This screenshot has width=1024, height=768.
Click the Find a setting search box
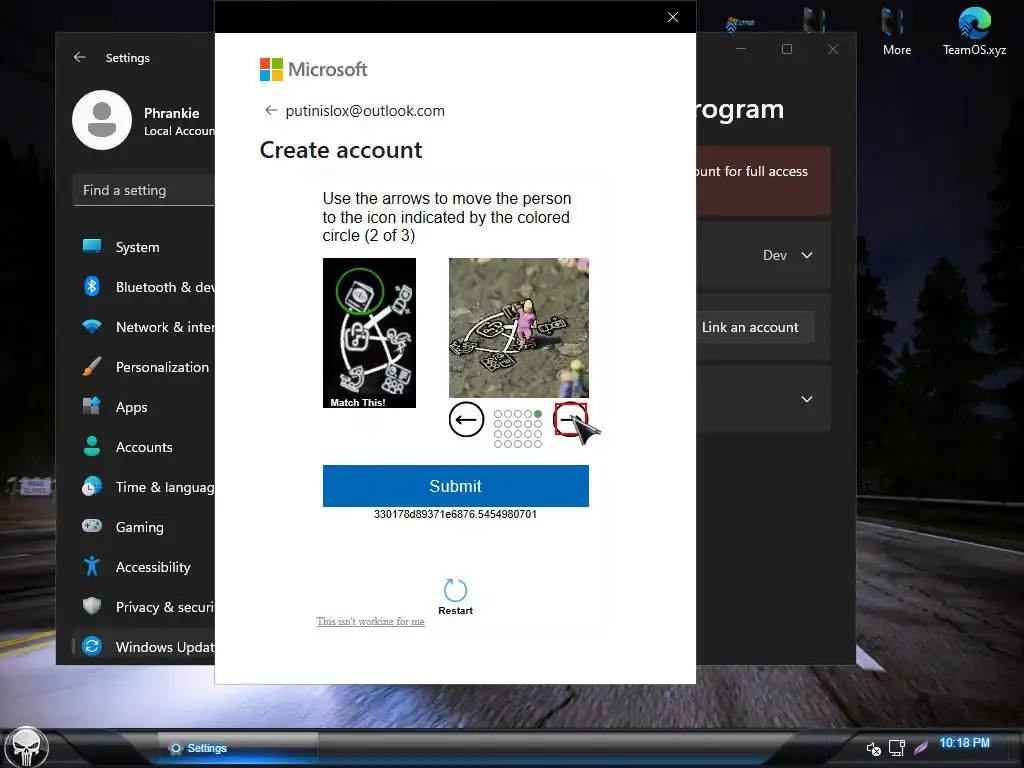[144, 190]
